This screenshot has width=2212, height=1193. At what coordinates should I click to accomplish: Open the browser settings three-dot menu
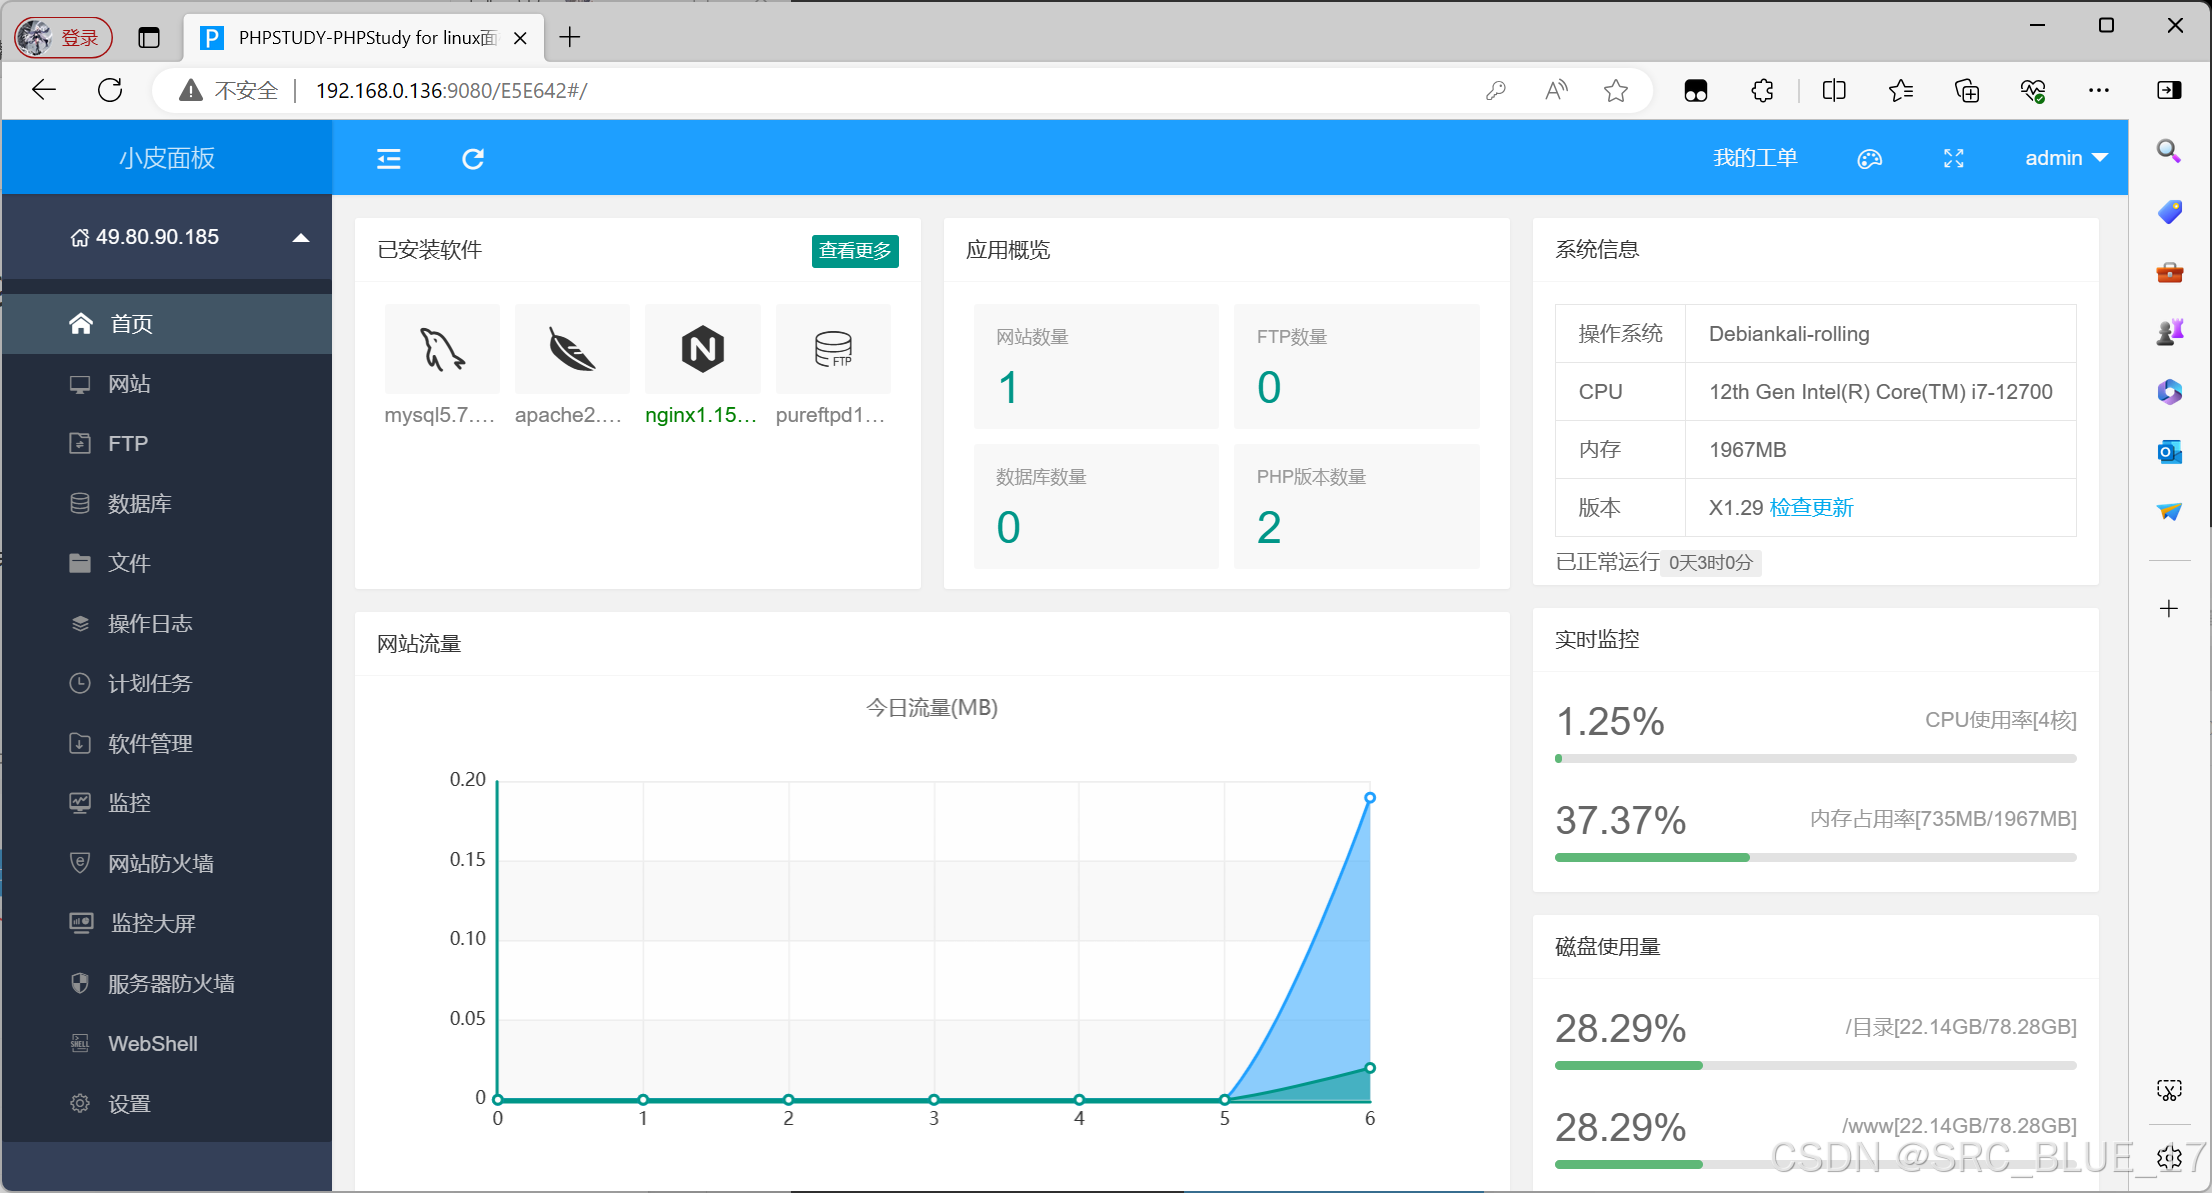pyautogui.click(x=2098, y=90)
